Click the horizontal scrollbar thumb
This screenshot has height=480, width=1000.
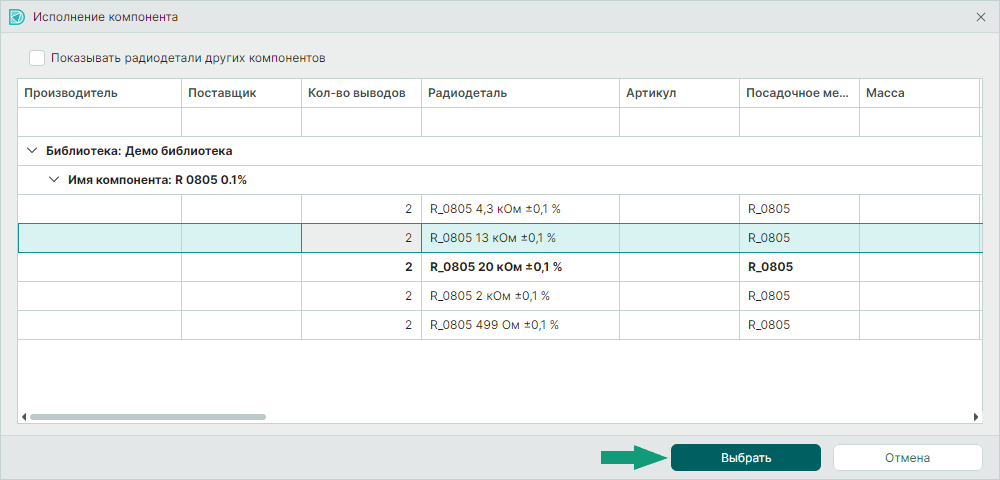(147, 417)
